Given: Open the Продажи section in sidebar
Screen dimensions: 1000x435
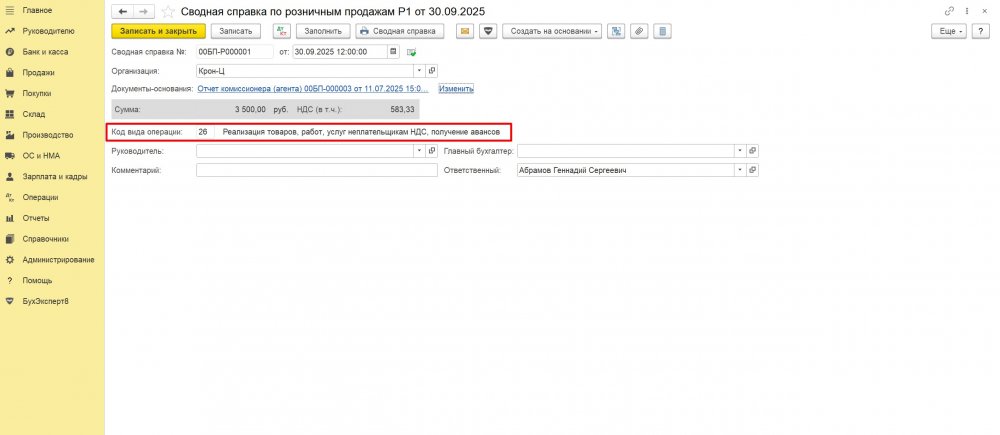Looking at the screenshot, I should 38,72.
